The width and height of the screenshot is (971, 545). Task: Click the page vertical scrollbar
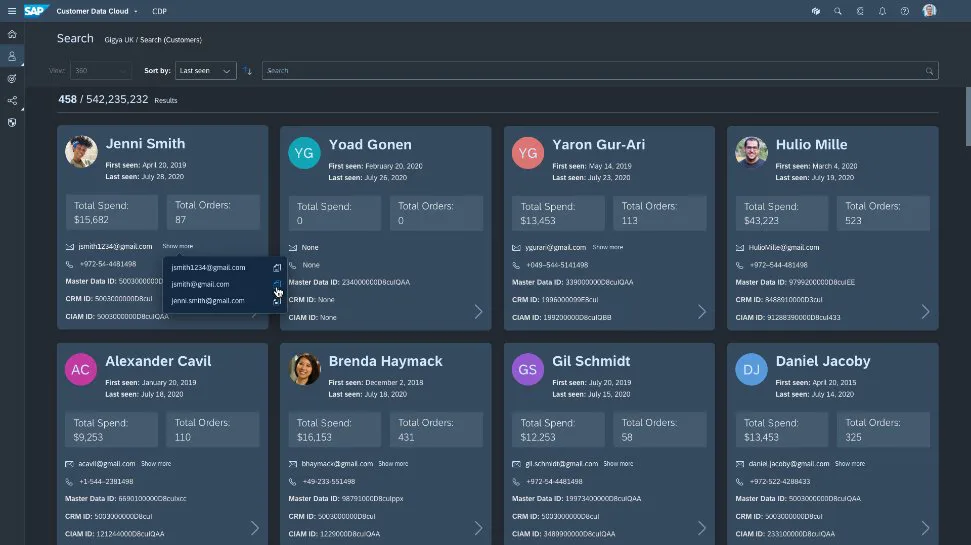(968, 118)
